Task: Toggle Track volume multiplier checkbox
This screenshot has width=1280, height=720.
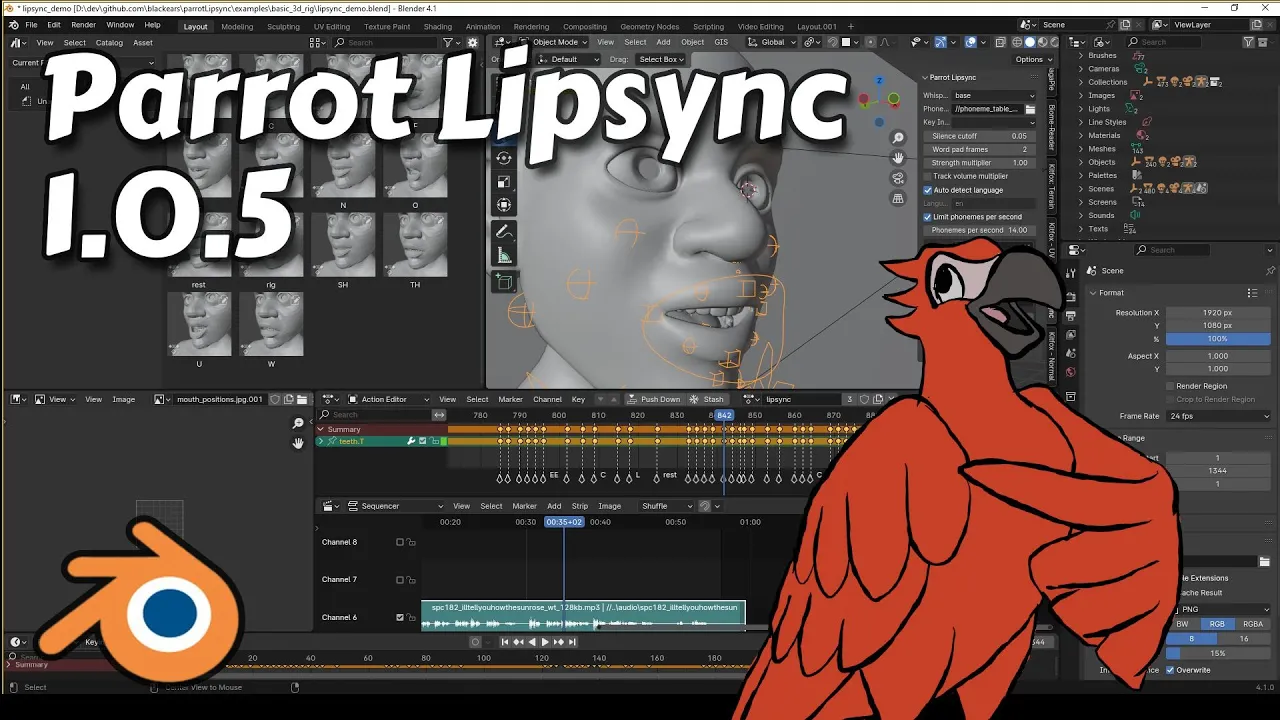Action: pyautogui.click(x=927, y=176)
